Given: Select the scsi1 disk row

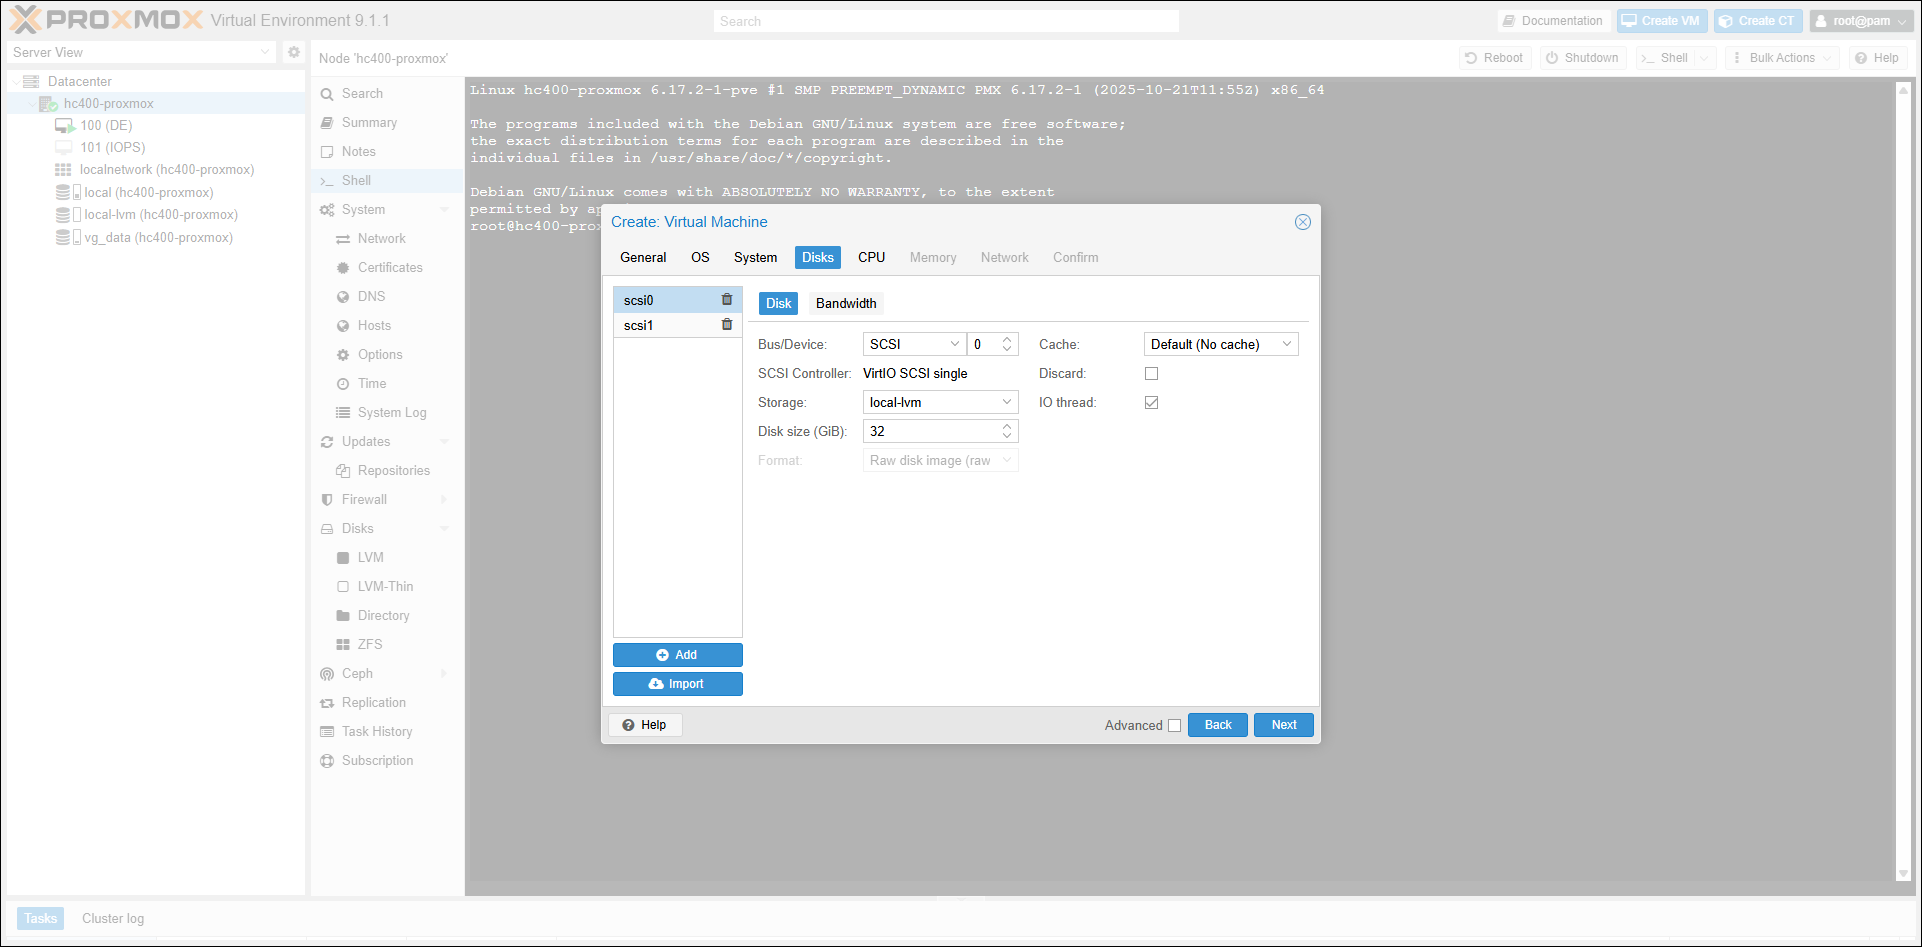Looking at the screenshot, I should coord(677,325).
